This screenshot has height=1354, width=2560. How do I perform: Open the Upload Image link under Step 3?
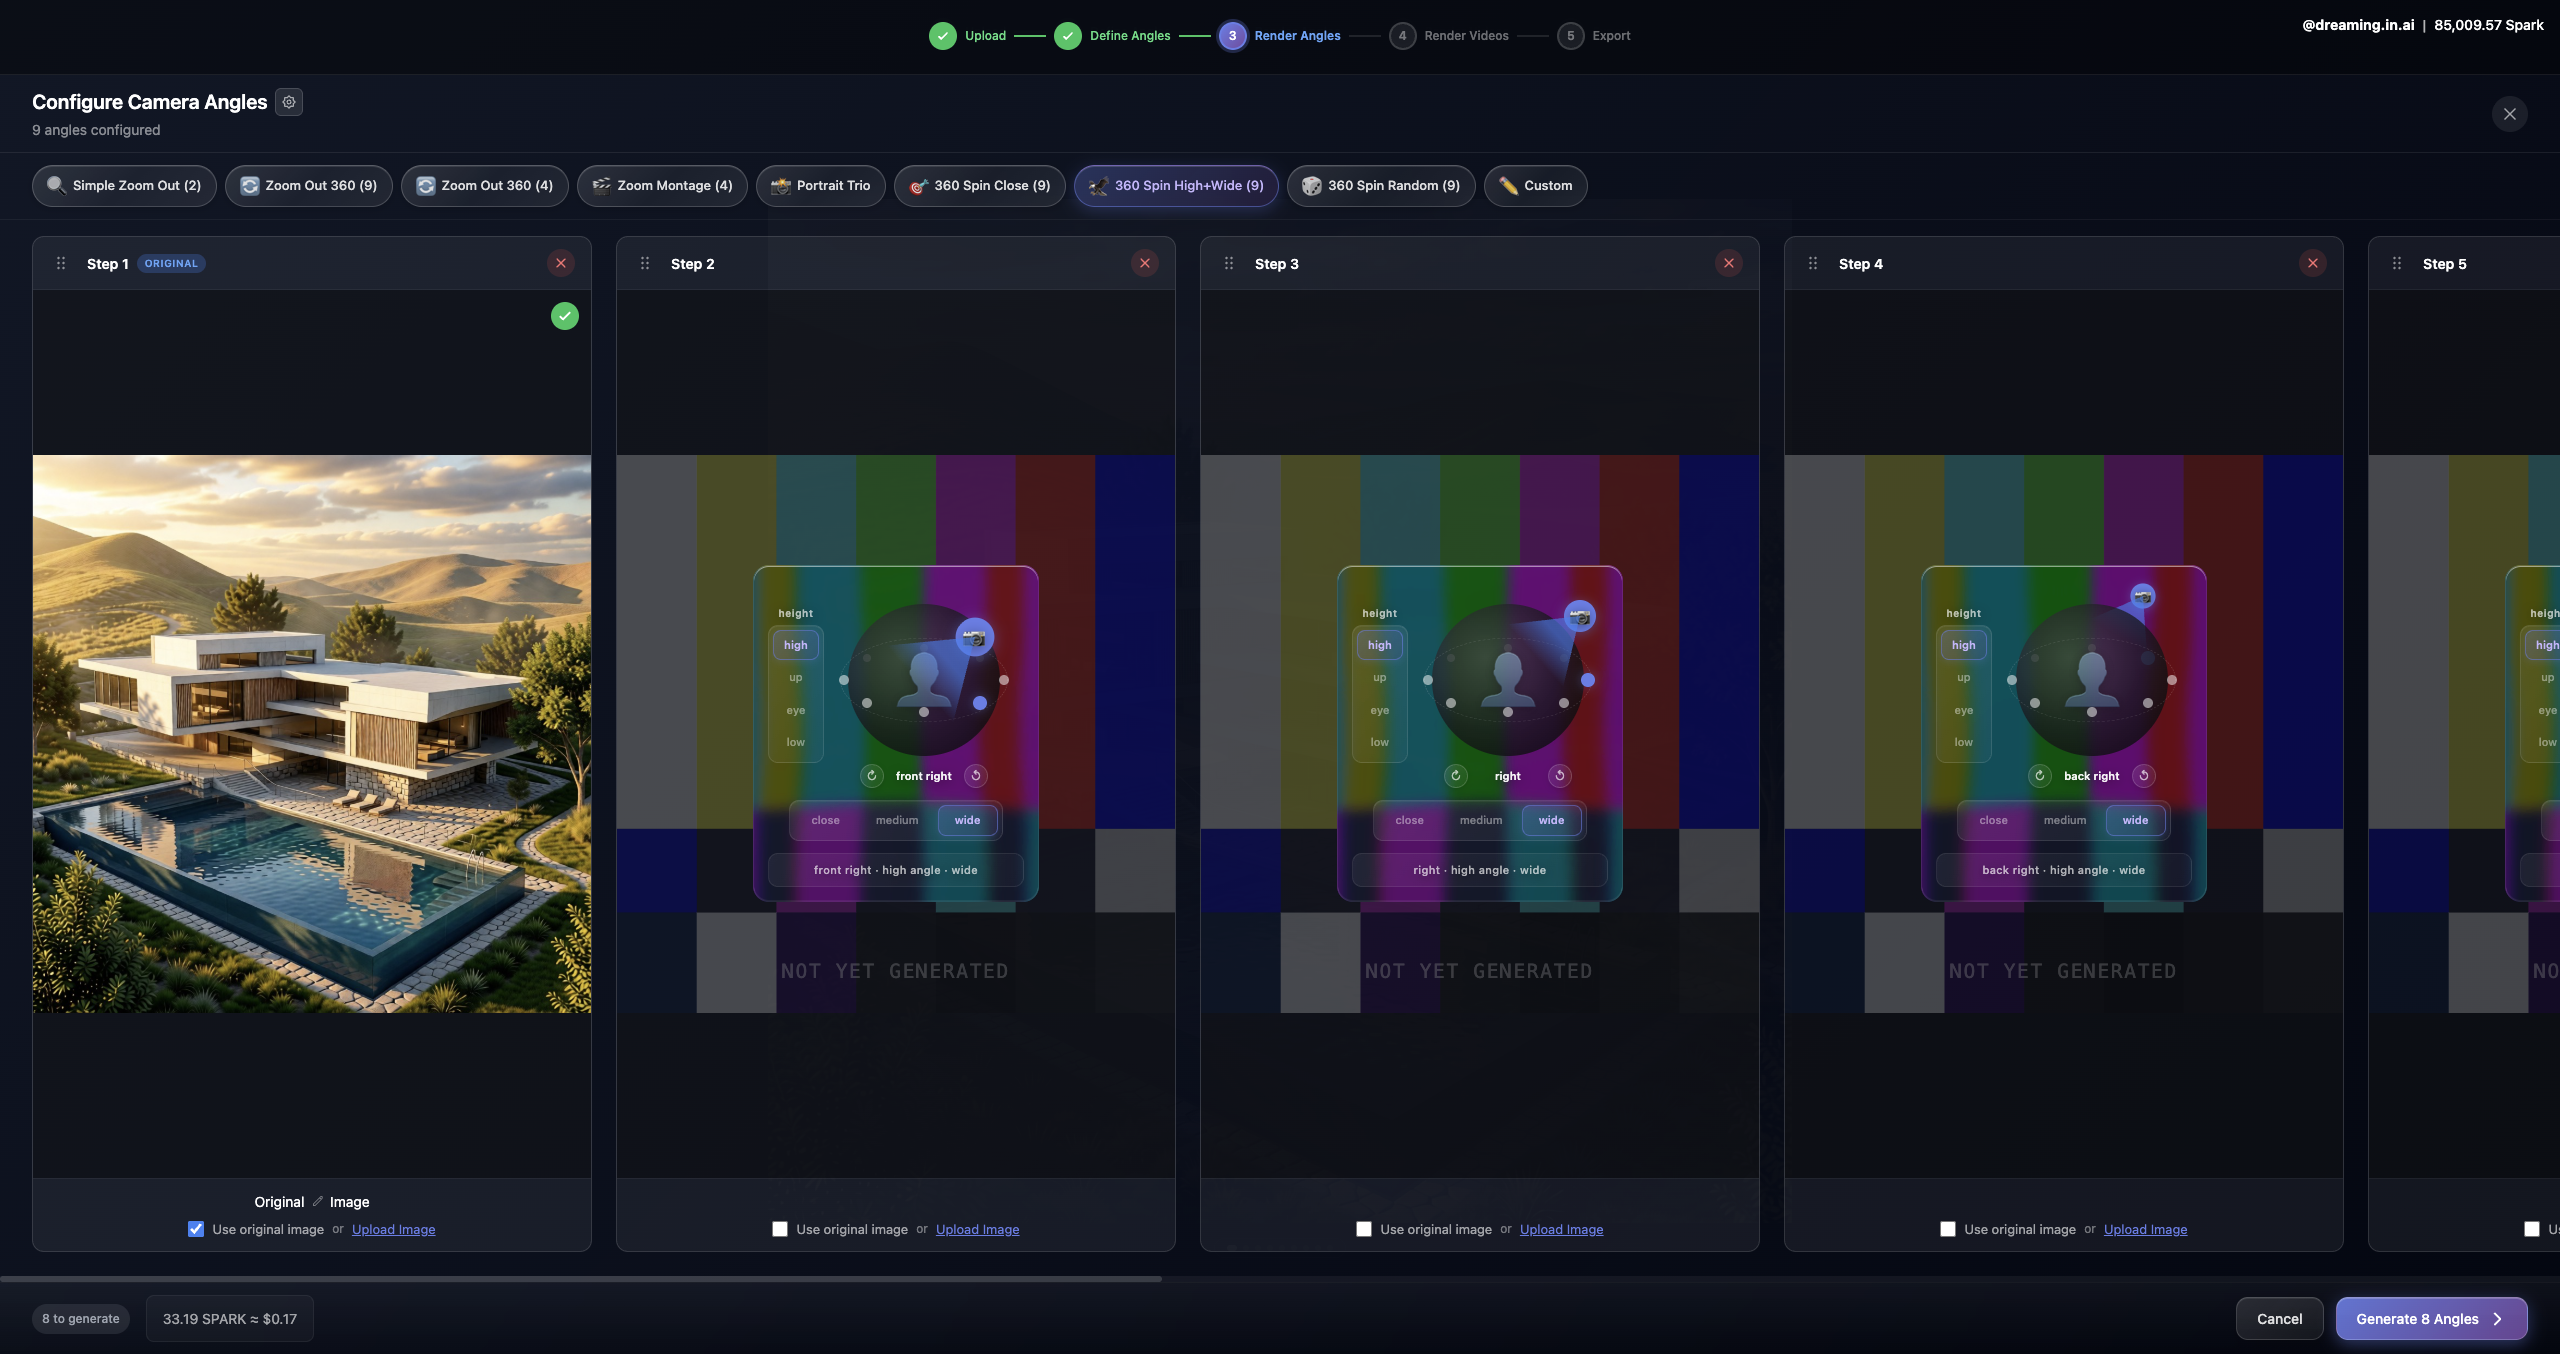pyautogui.click(x=1561, y=1229)
